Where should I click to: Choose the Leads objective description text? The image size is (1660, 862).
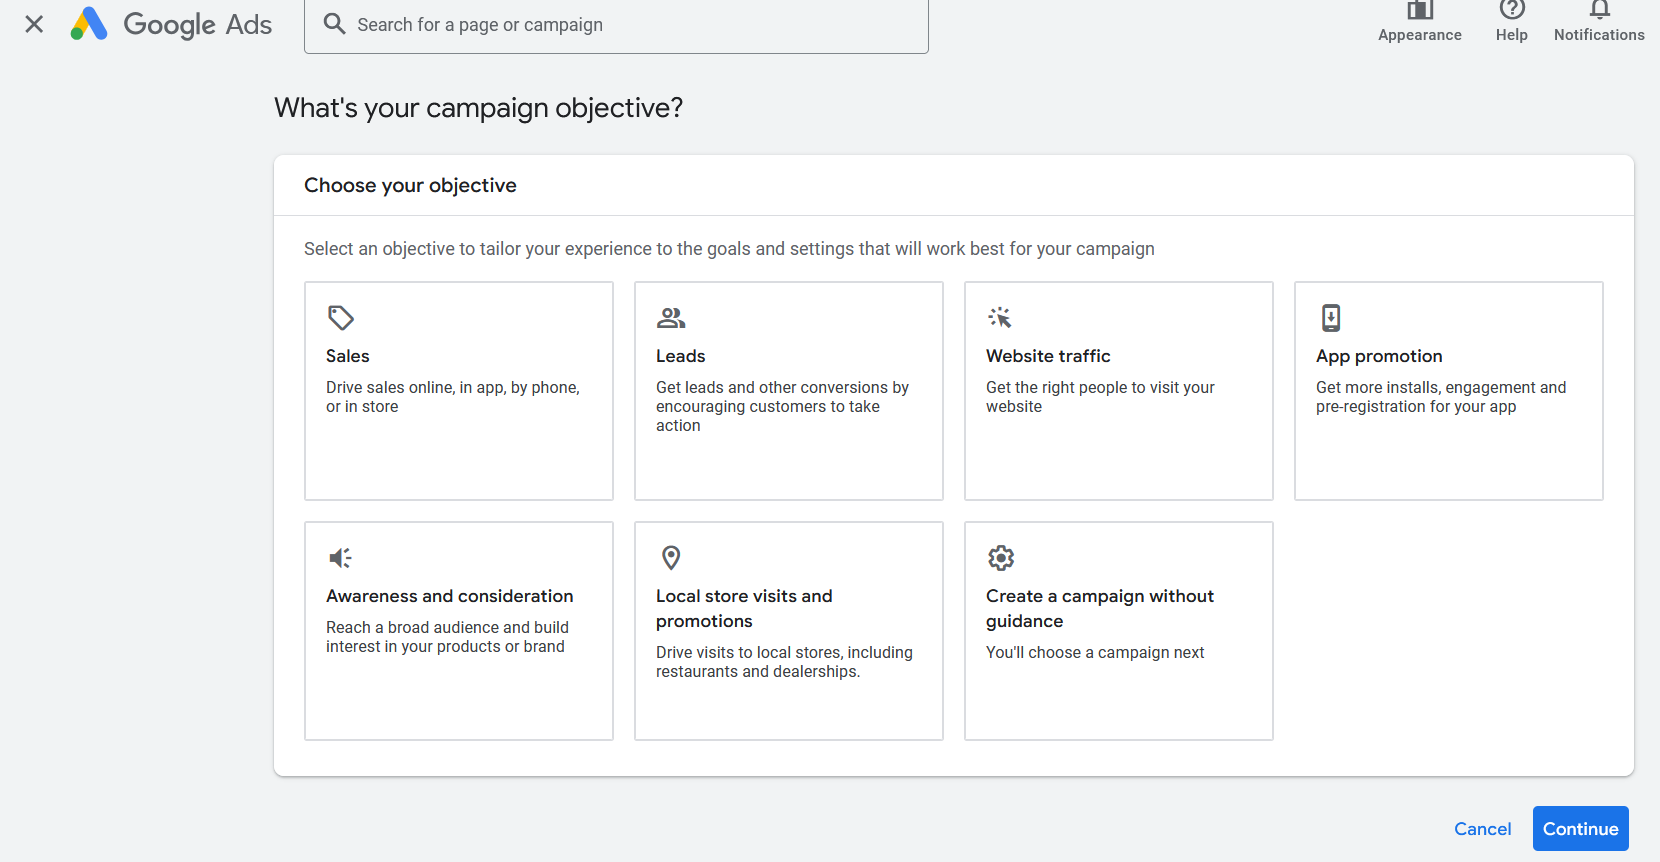point(781,406)
